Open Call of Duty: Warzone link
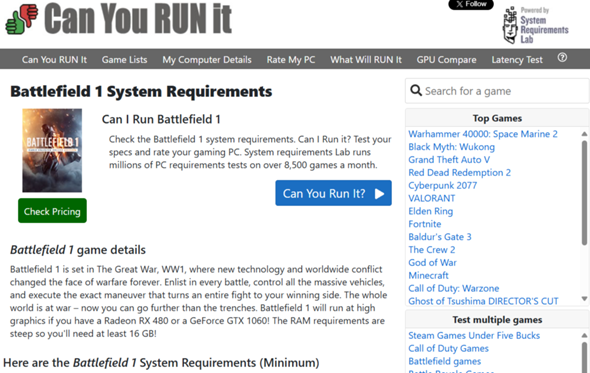590x373 pixels. (453, 288)
